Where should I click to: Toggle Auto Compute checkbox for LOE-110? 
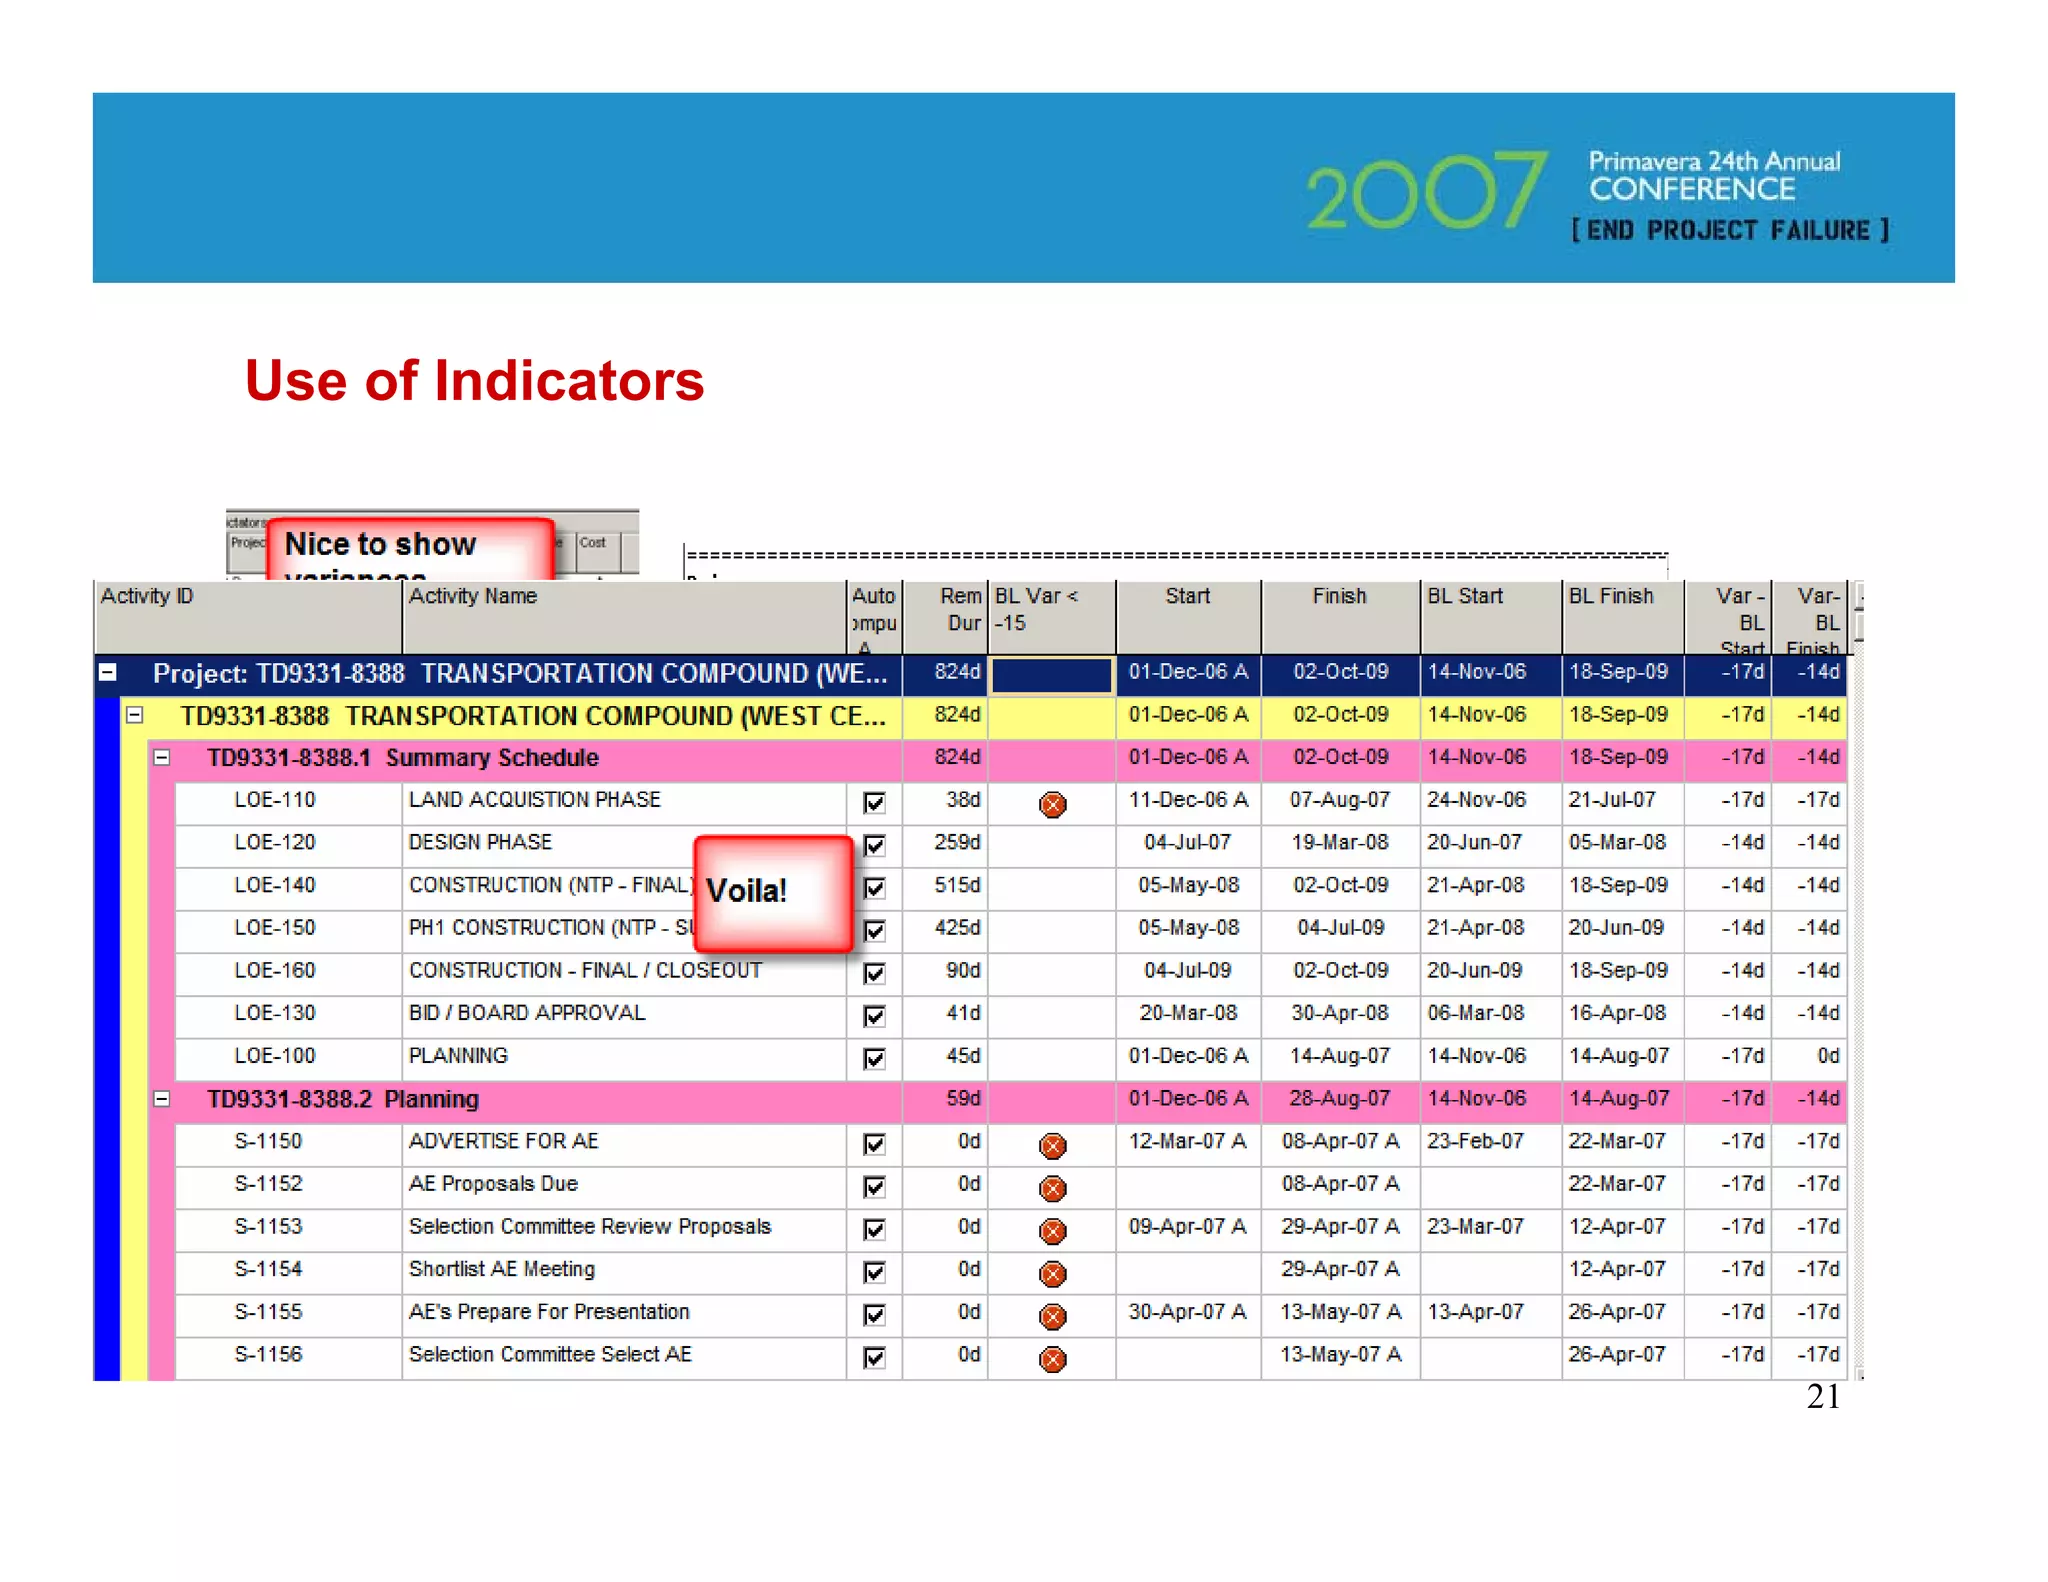[x=874, y=802]
